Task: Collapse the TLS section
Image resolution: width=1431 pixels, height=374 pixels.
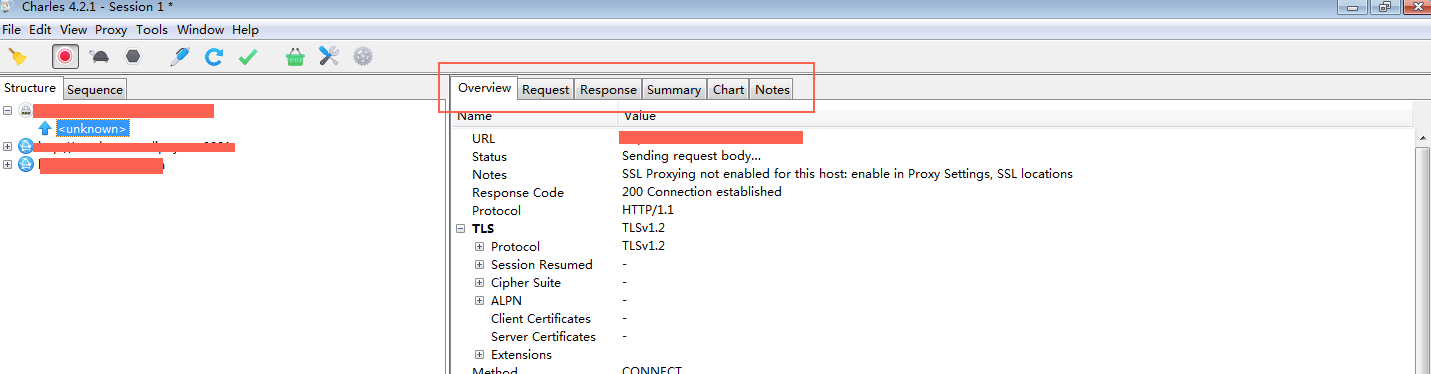Action: pyautogui.click(x=461, y=229)
